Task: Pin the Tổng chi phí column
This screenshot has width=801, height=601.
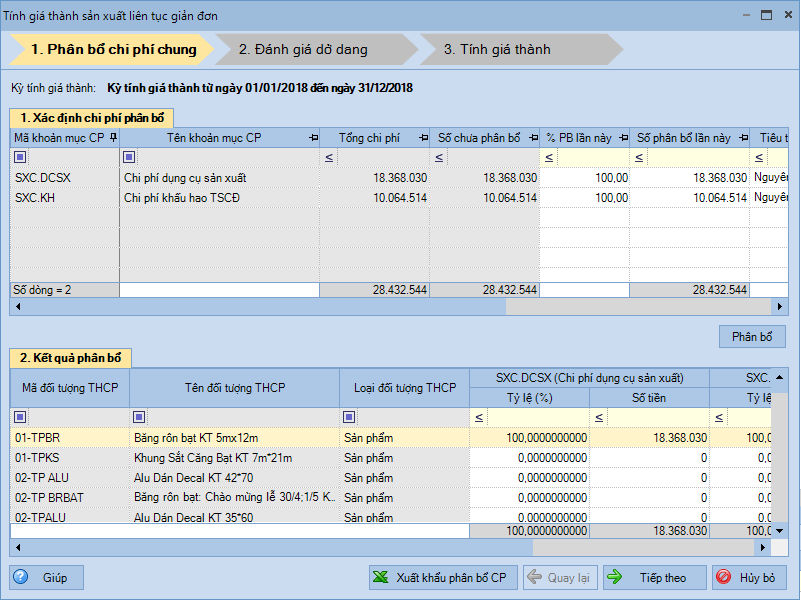Action: tap(423, 137)
